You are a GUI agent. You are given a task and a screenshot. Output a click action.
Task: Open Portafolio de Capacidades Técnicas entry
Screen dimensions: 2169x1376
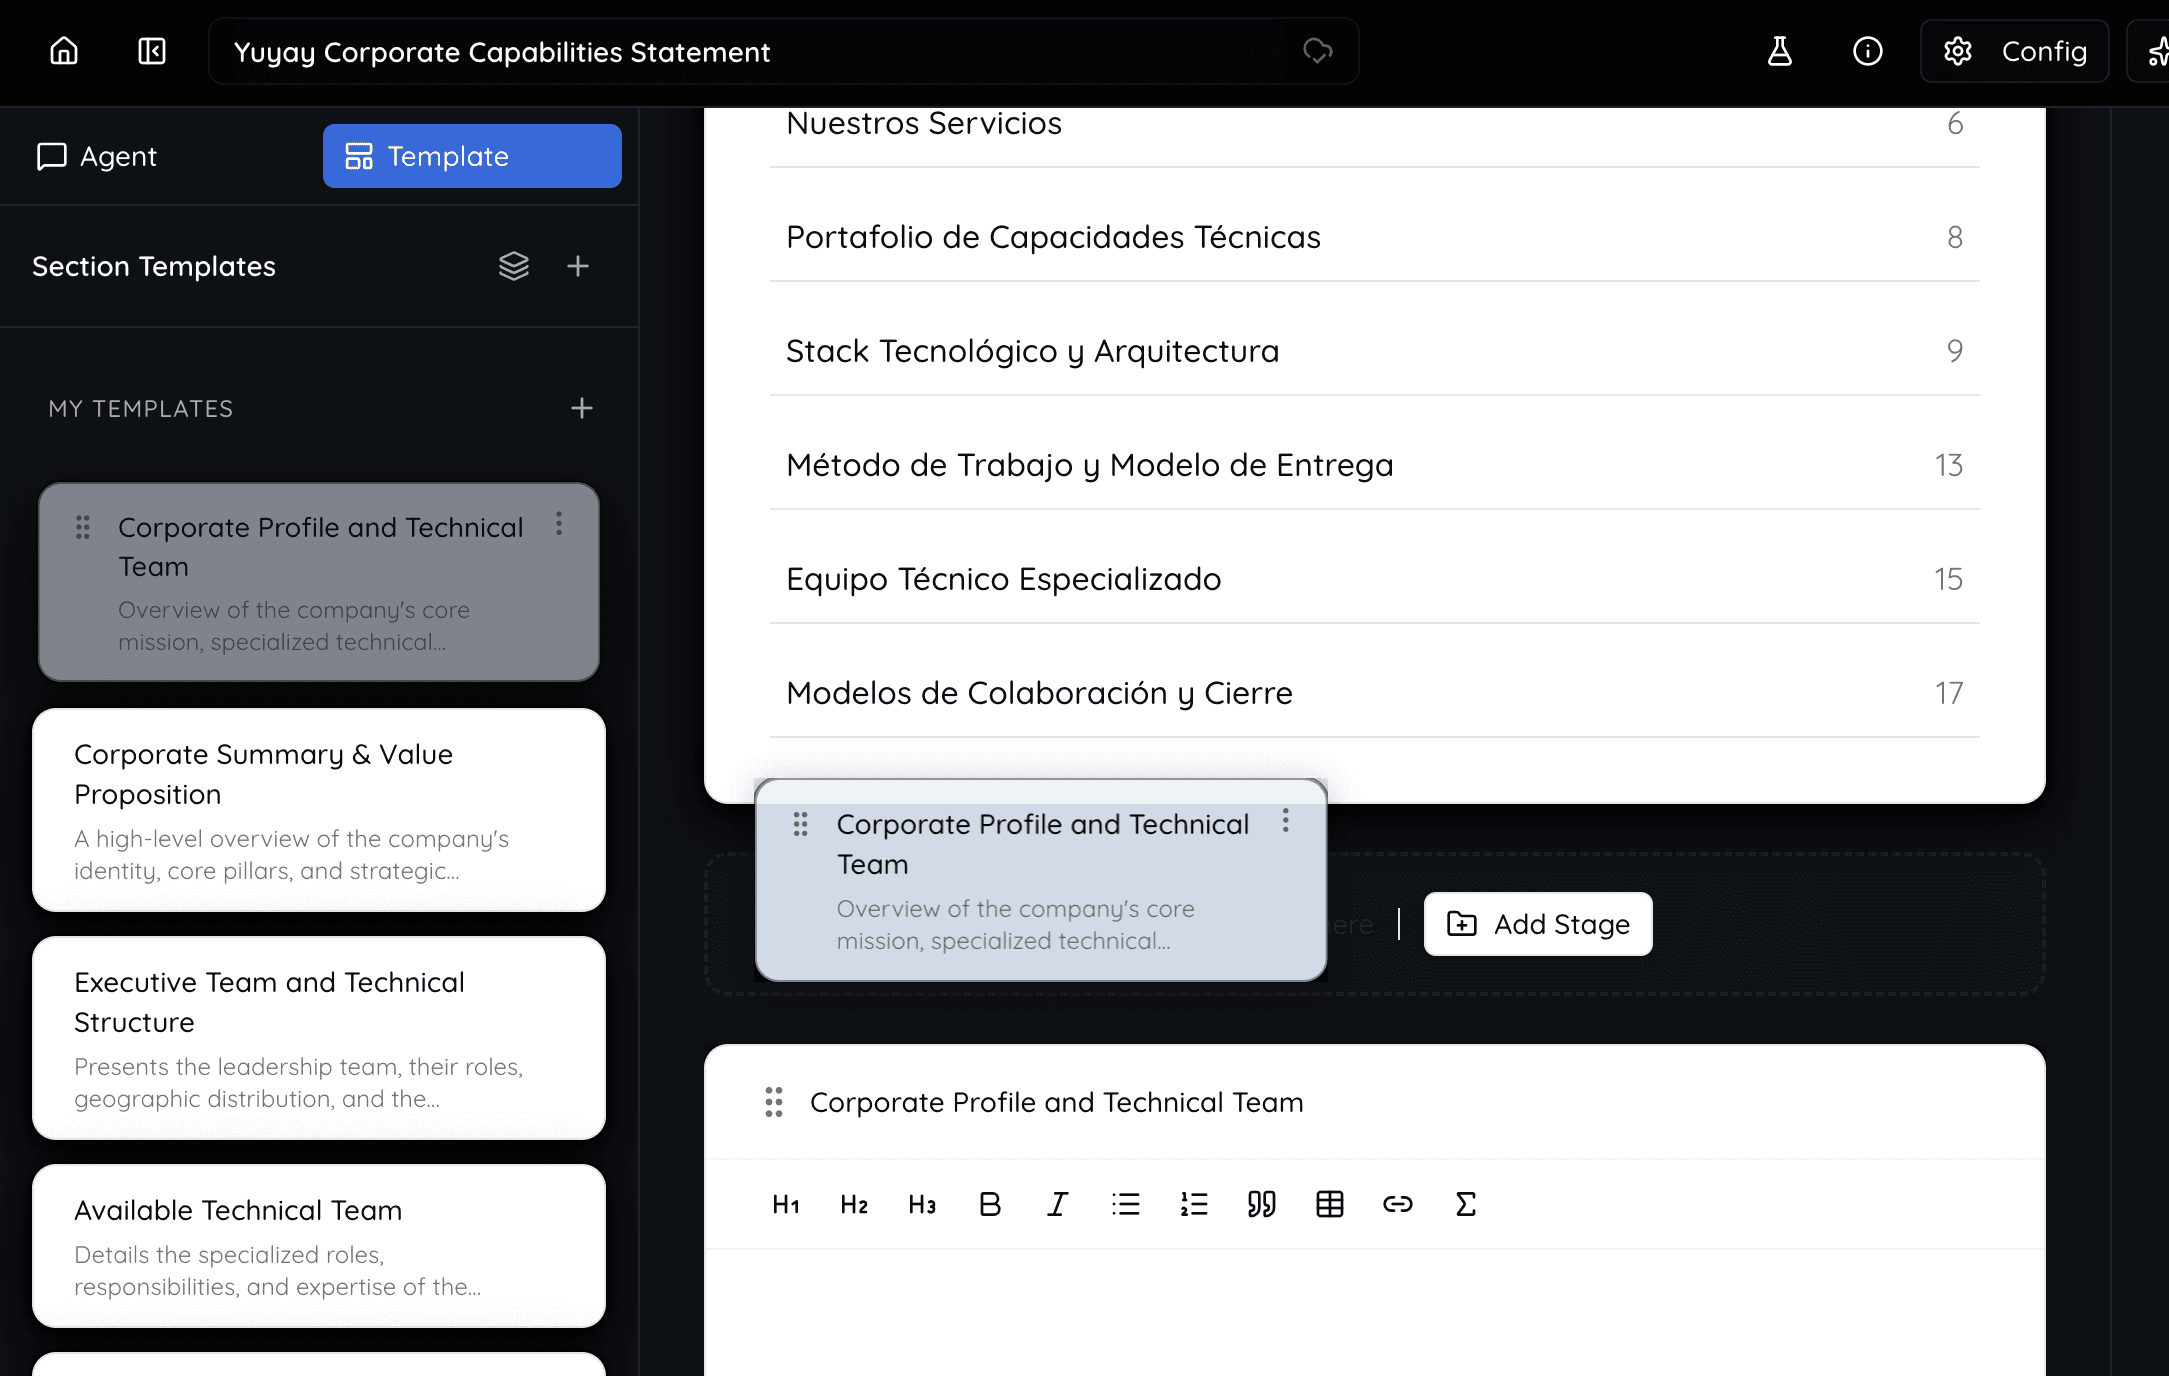point(1374,238)
